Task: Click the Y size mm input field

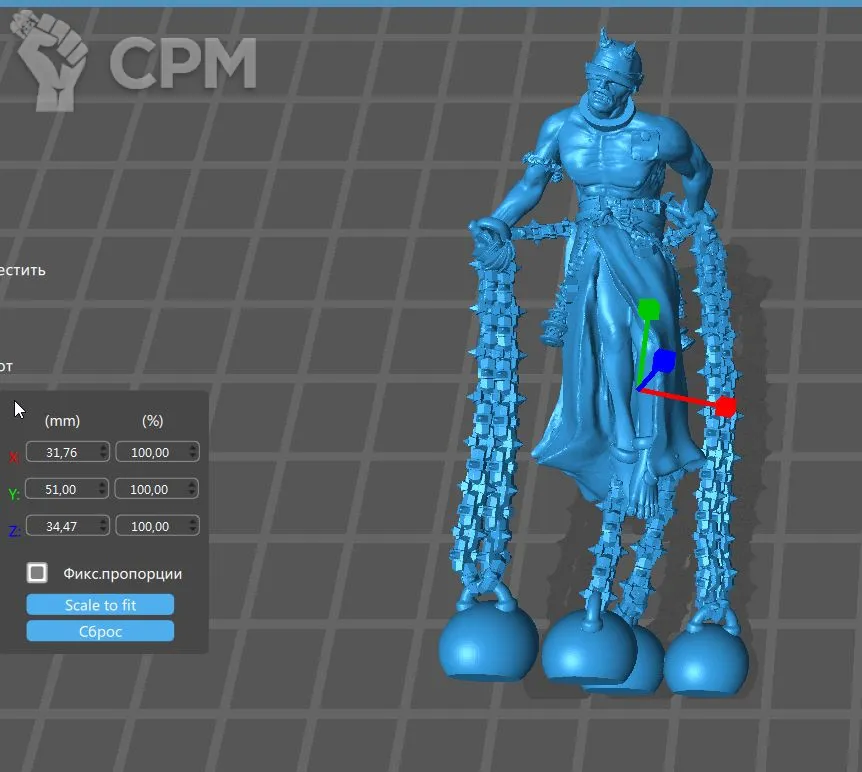Action: (62, 490)
